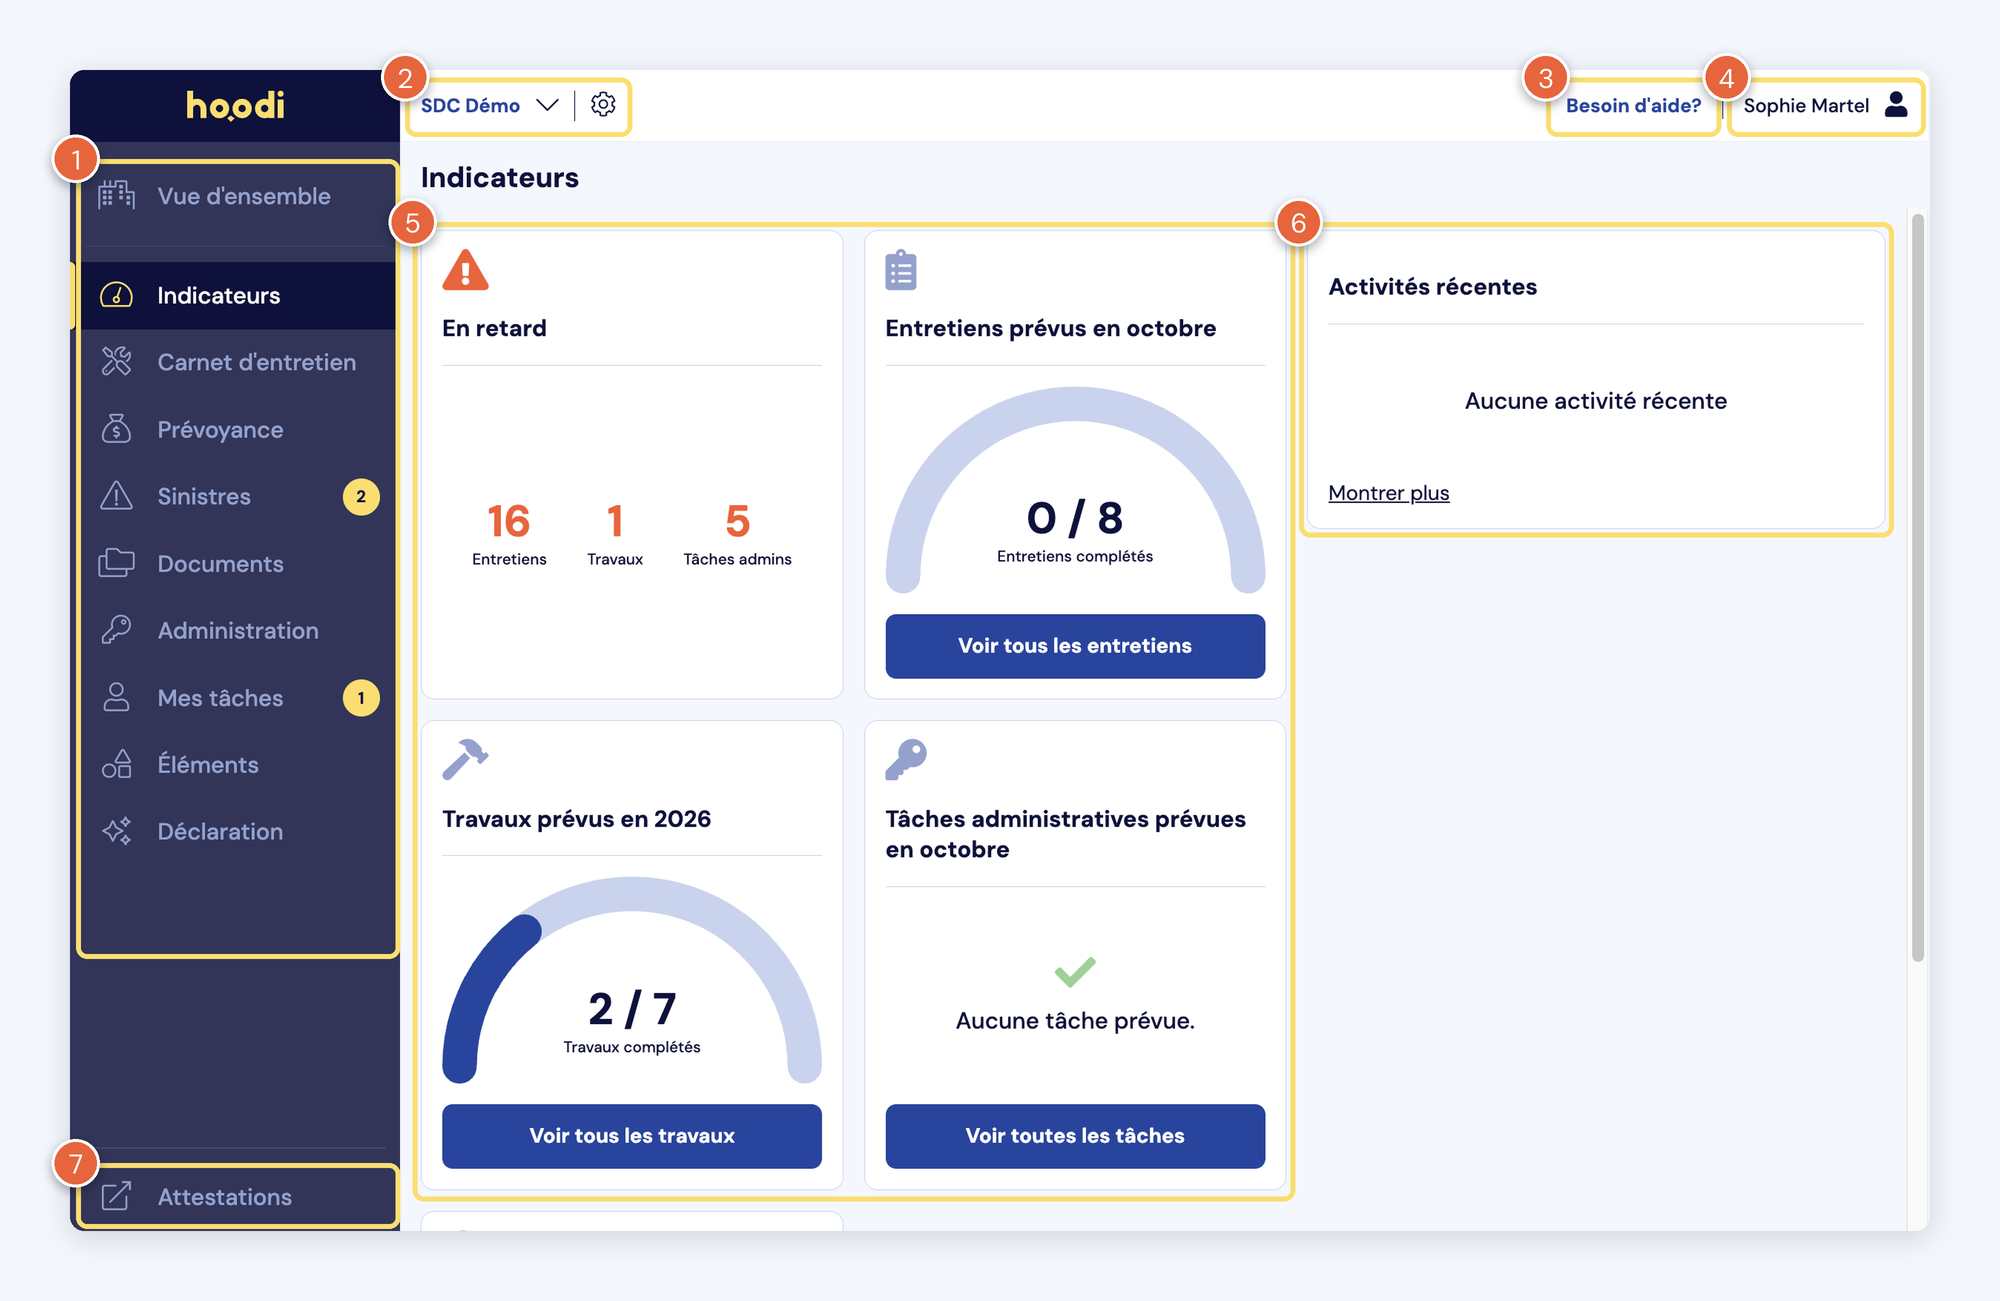Screen dimensions: 2000x1301
Task: Click the gauge icon beside Indicateurs
Action: pos(117,295)
